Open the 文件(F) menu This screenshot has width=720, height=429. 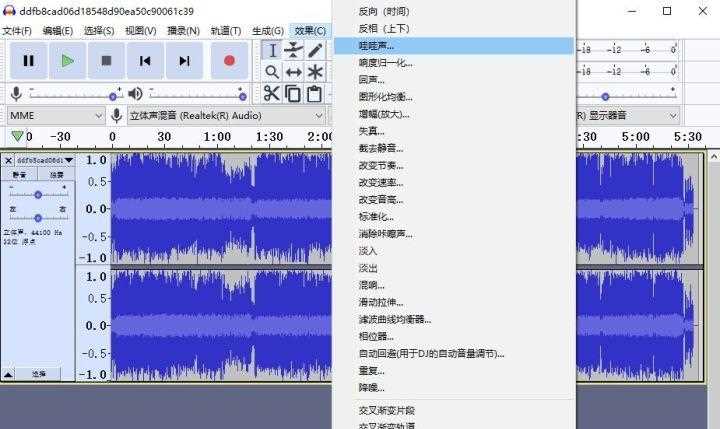[x=17, y=30]
